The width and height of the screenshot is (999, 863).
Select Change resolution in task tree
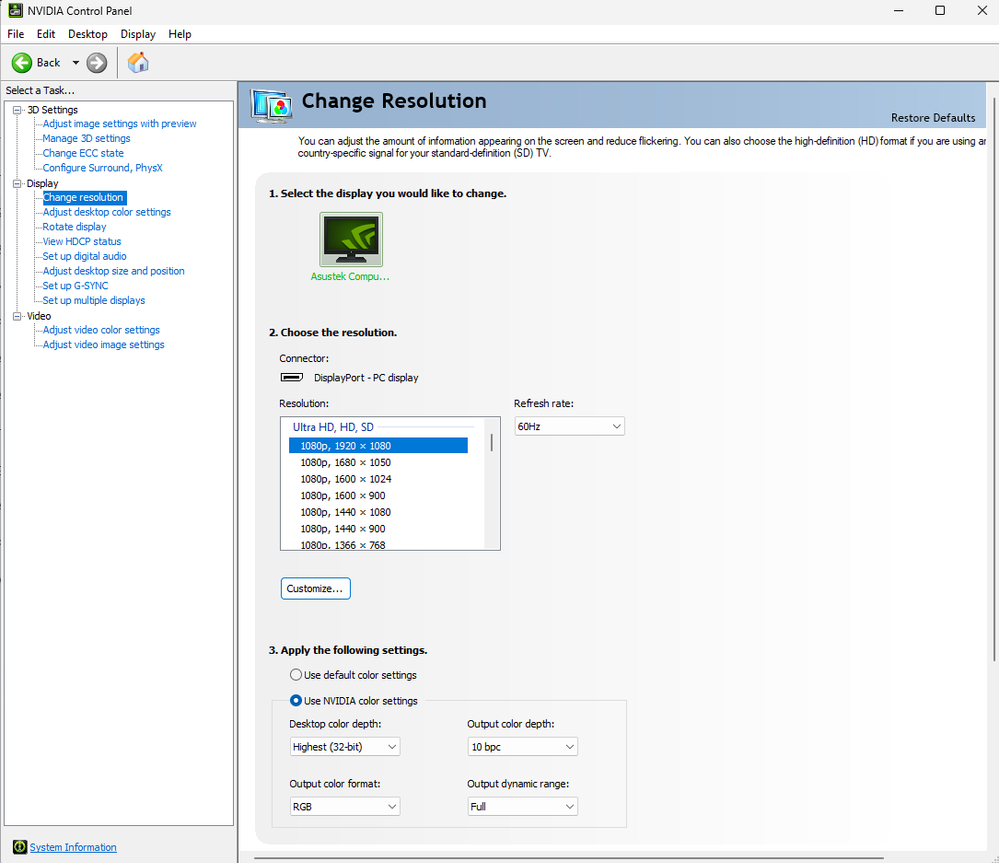(83, 197)
